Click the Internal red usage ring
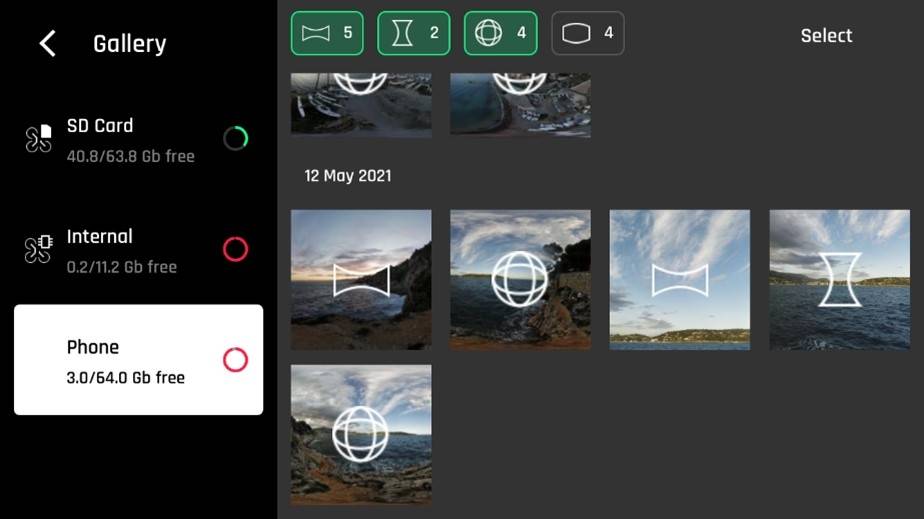924x519 pixels. (x=235, y=249)
